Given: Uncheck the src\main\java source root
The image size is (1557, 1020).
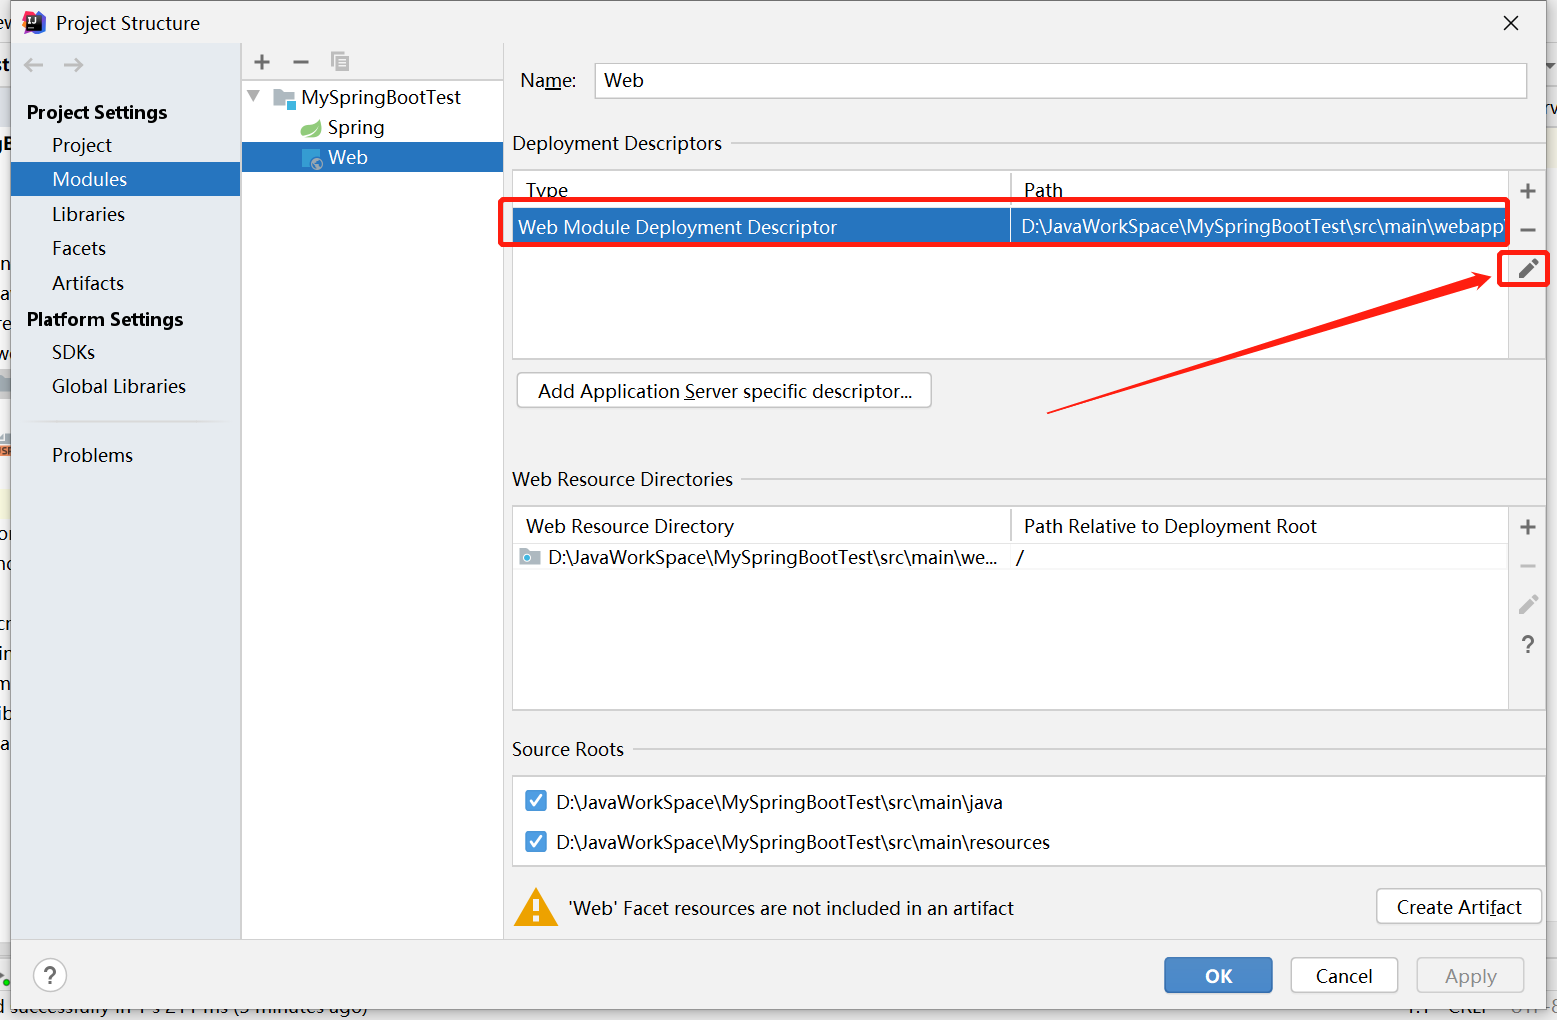Looking at the screenshot, I should (x=536, y=800).
